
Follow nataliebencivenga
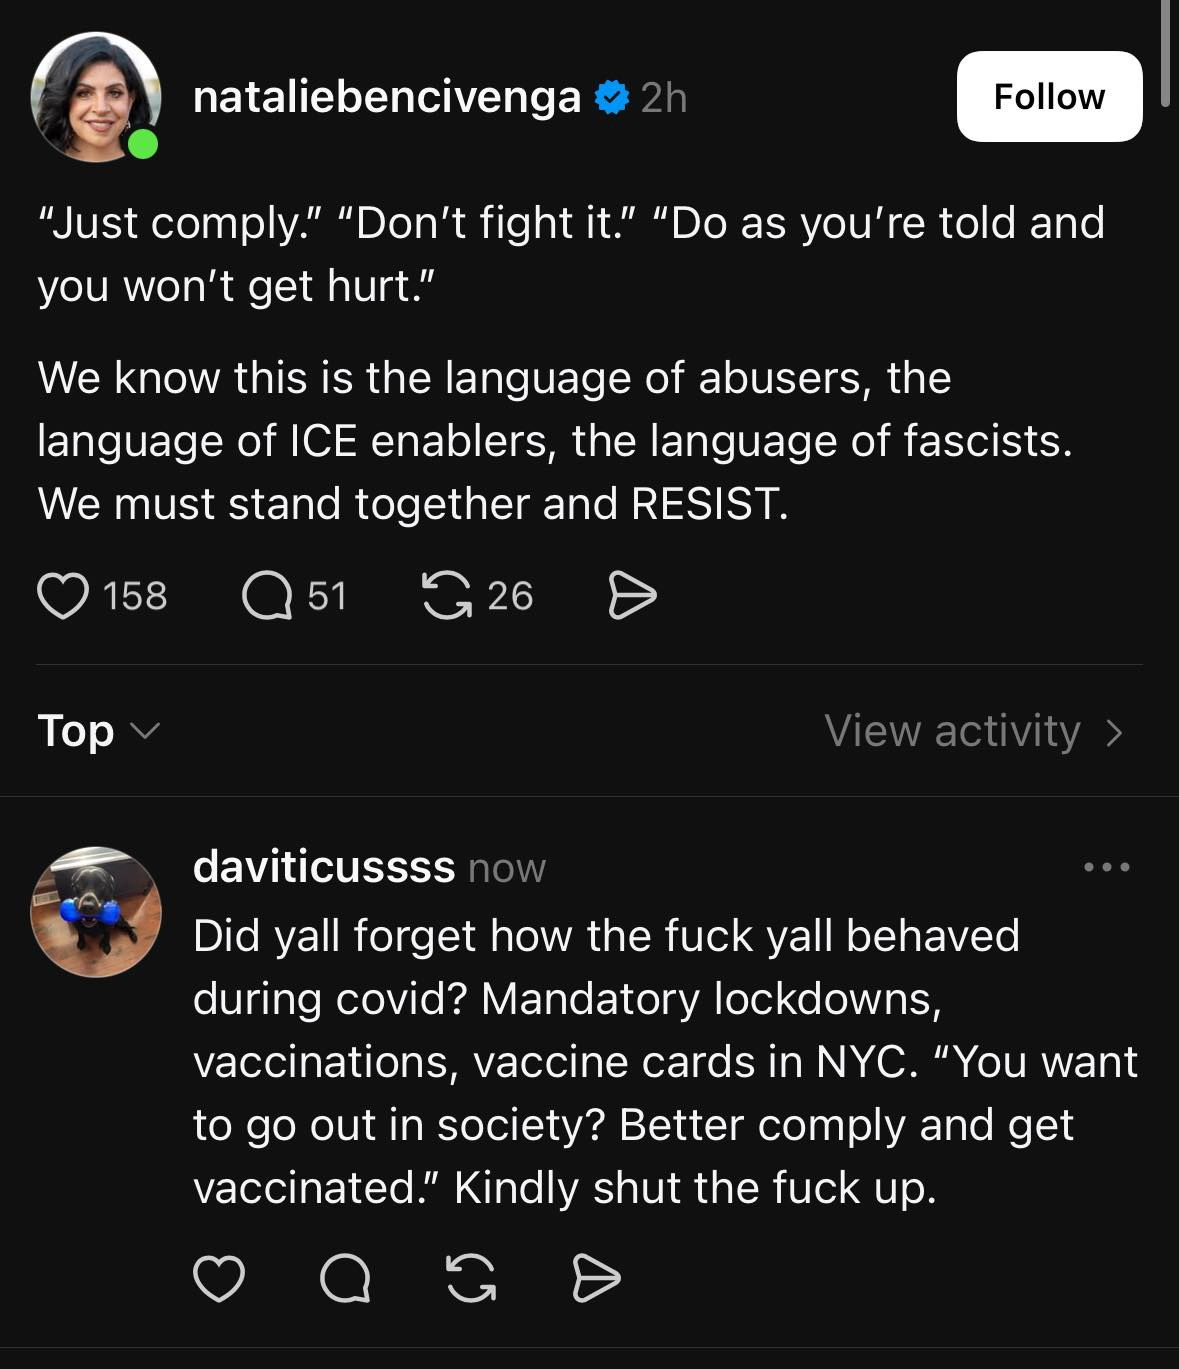tap(1049, 97)
